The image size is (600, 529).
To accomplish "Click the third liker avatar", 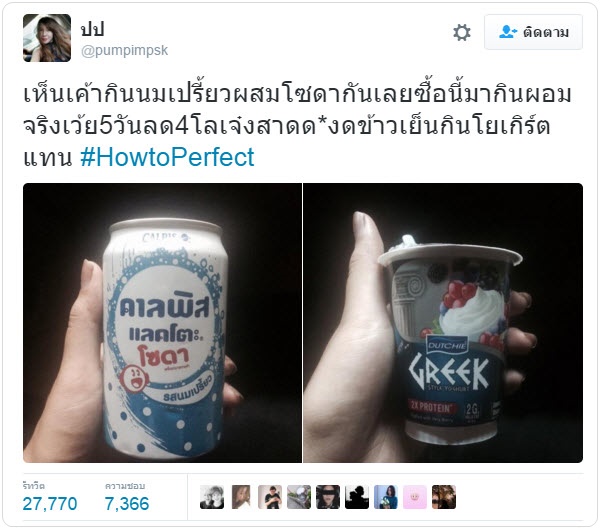I will tap(270, 497).
